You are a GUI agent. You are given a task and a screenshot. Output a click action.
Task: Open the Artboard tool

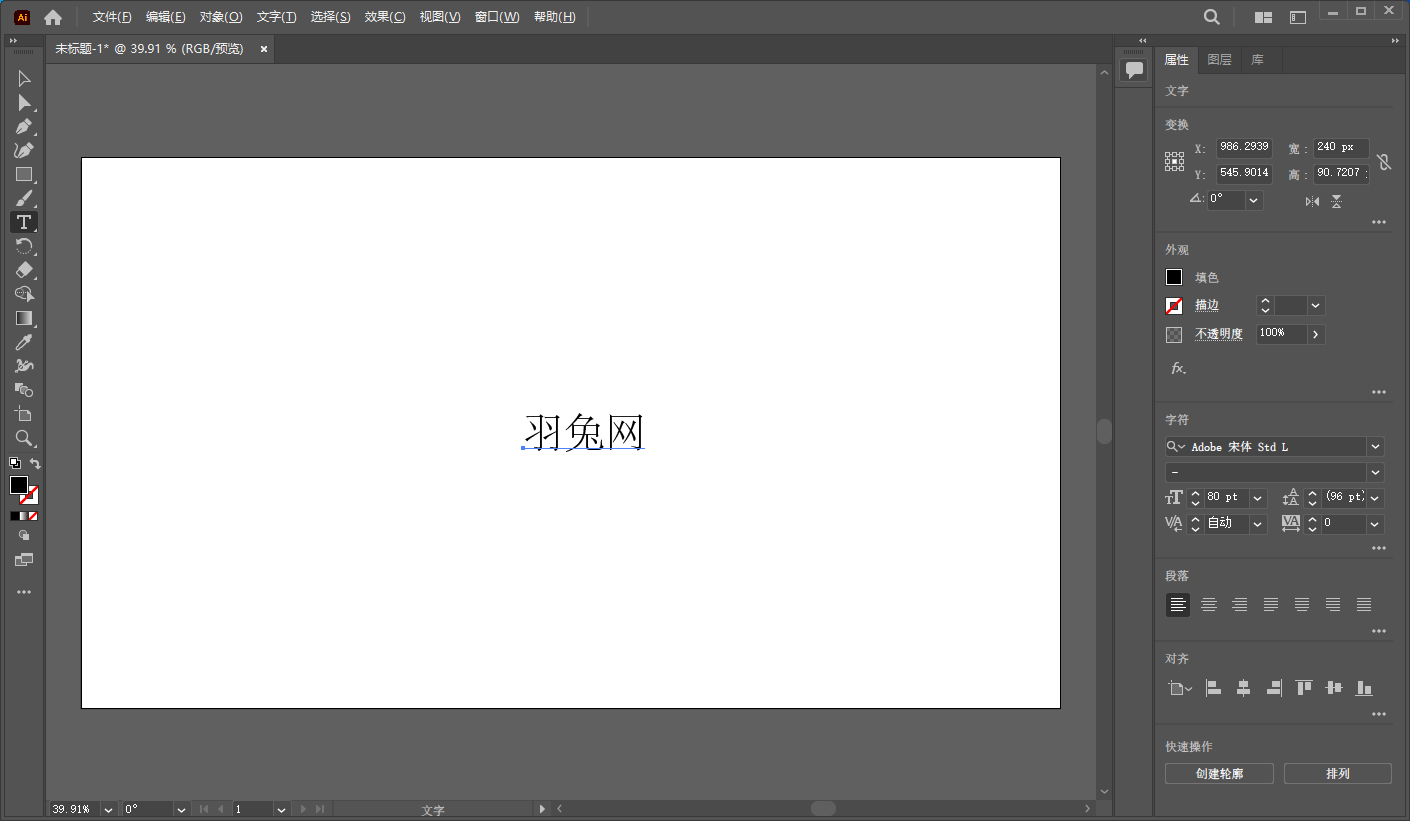click(24, 414)
